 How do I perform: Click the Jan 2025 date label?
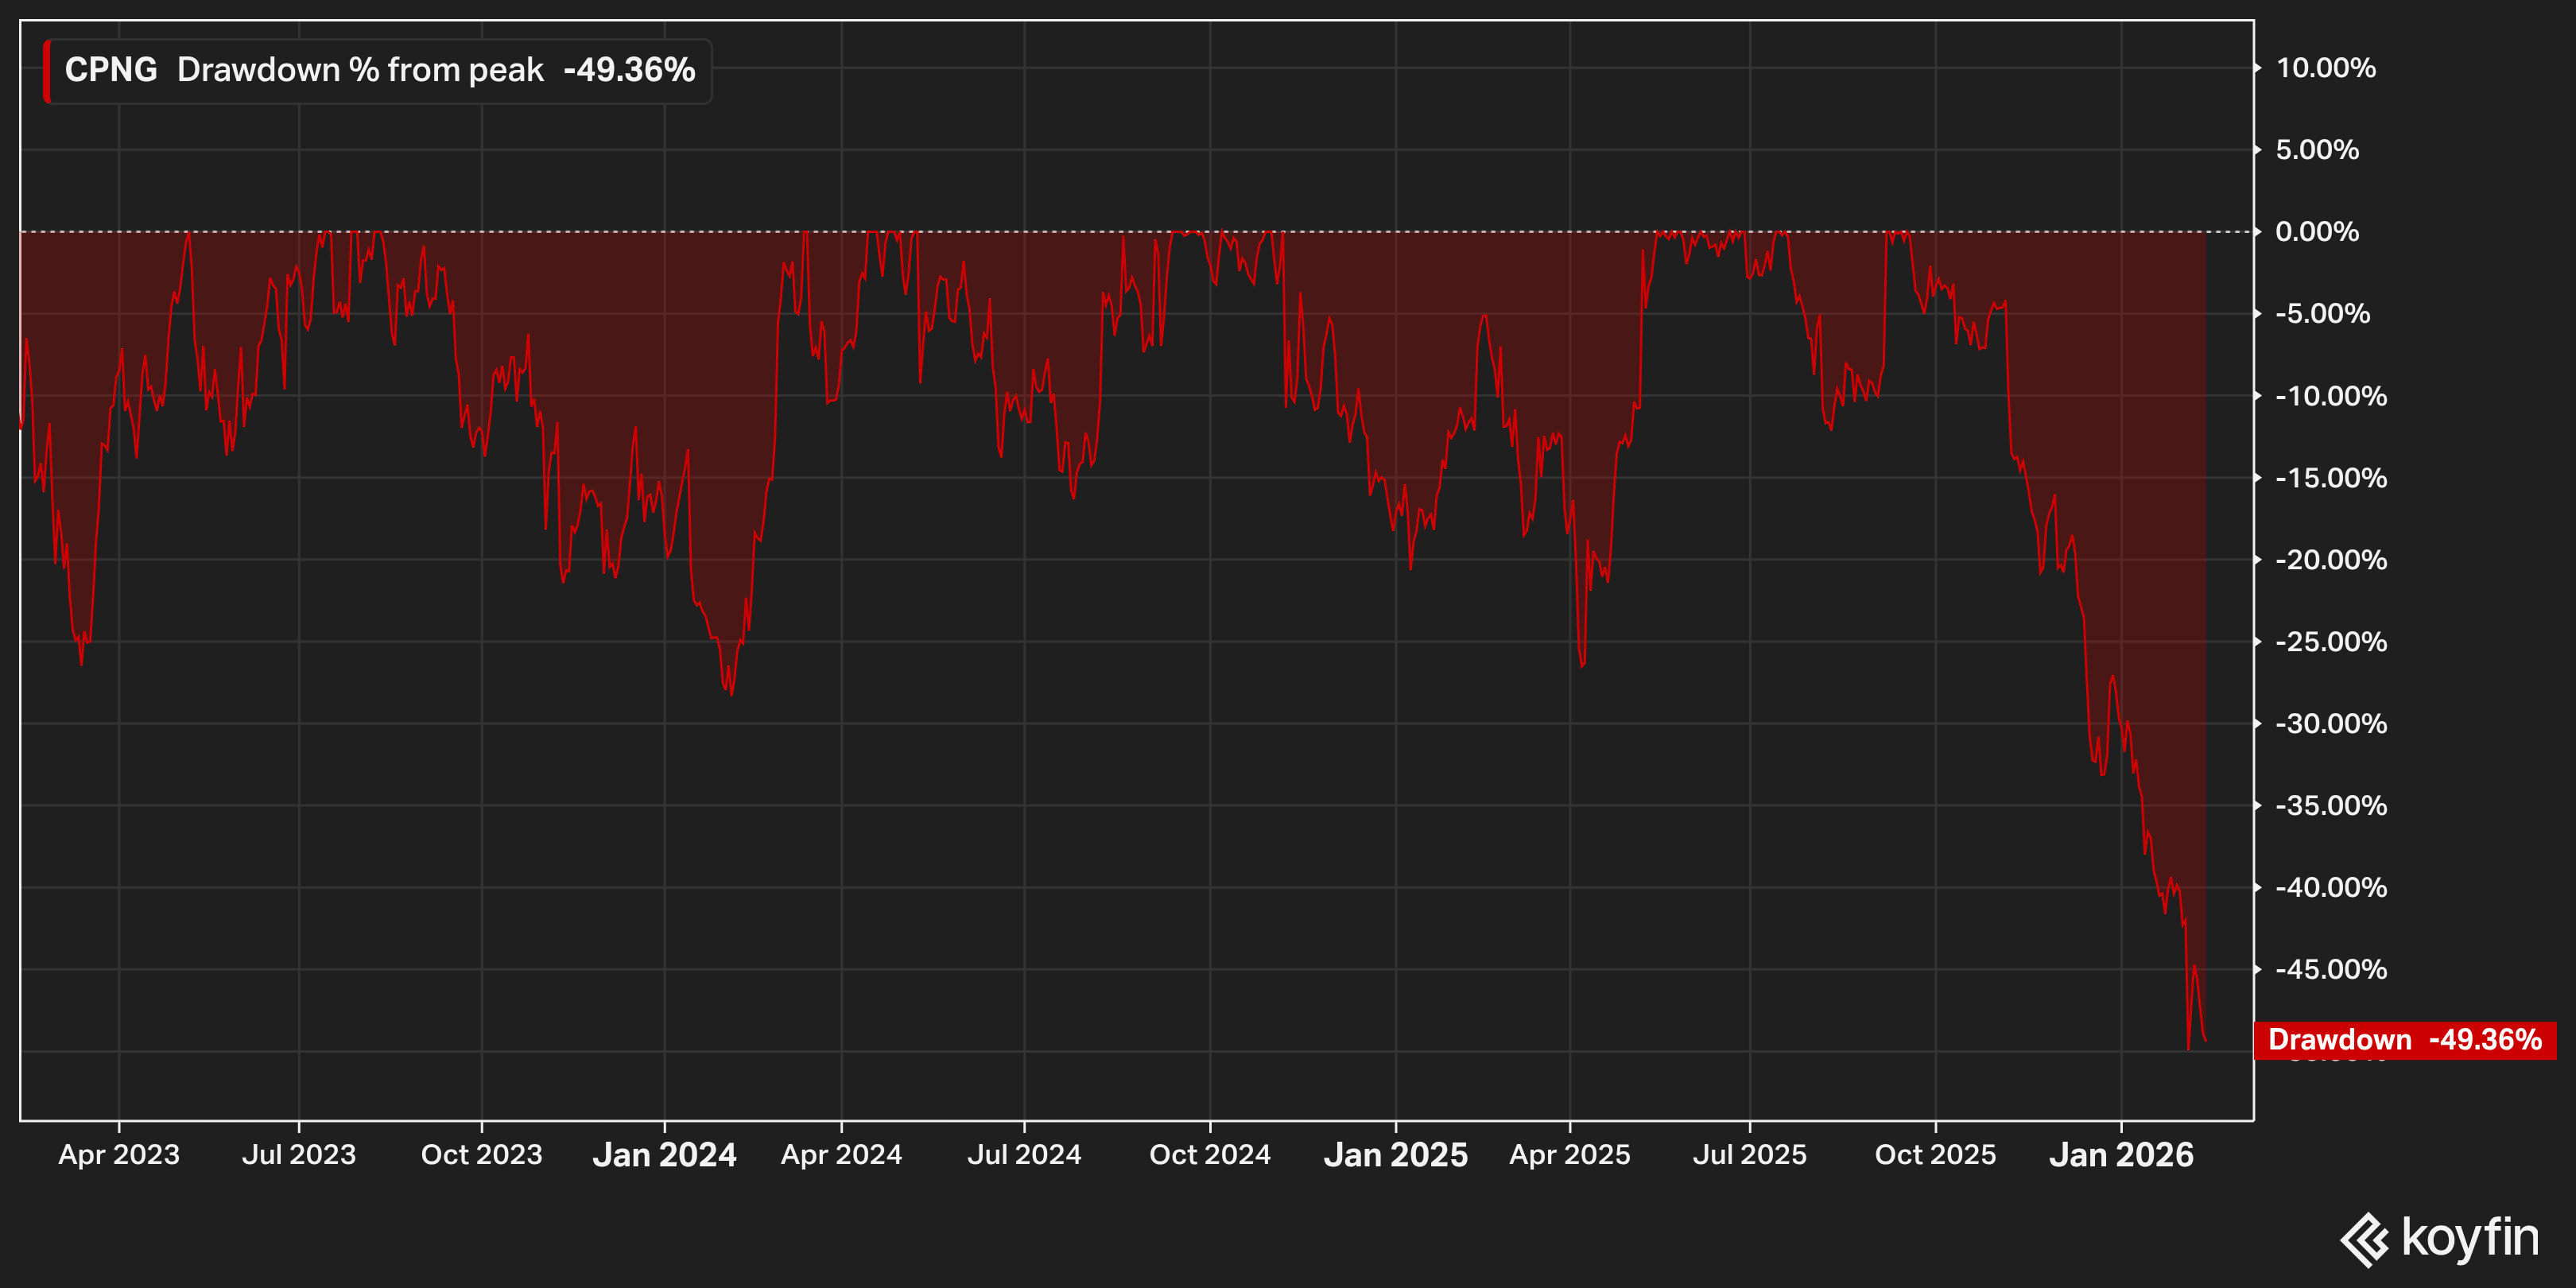click(x=1395, y=1155)
